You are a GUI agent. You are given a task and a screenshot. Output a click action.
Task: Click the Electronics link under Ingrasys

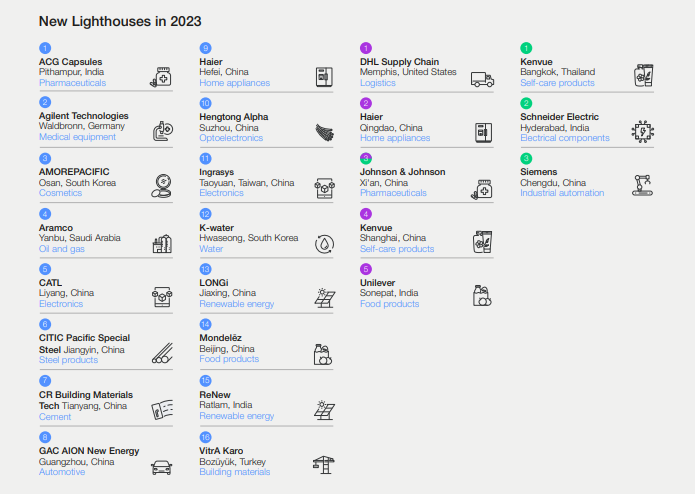point(221,193)
